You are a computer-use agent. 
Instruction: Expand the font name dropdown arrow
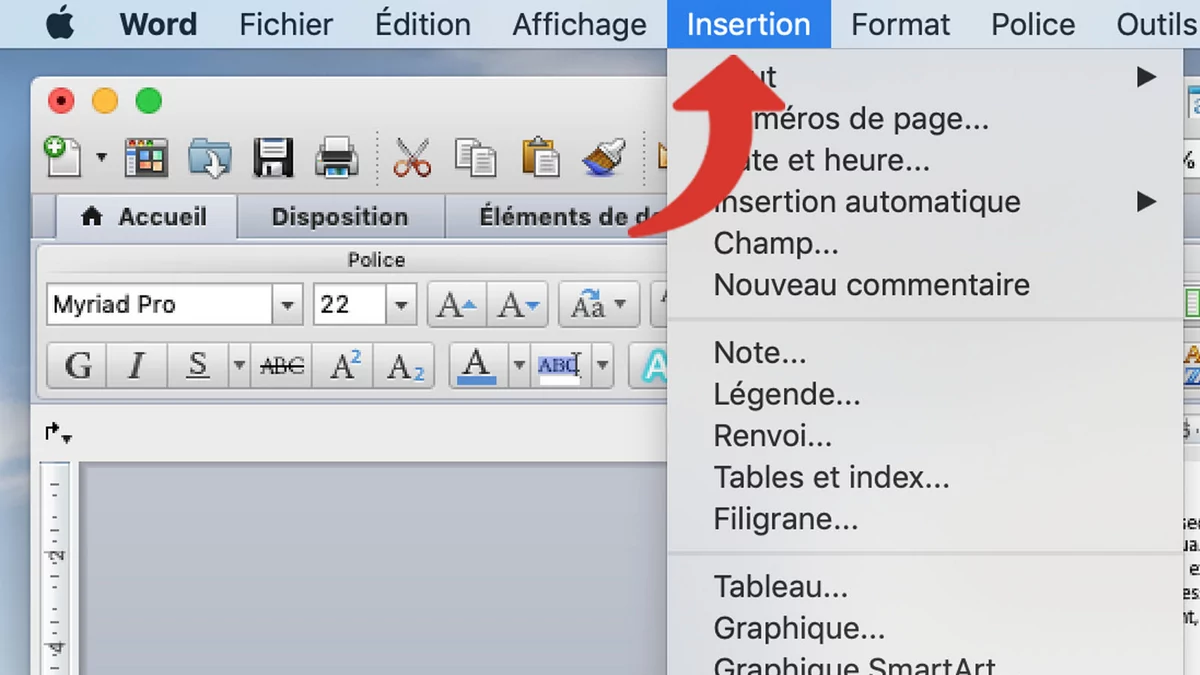coord(288,305)
